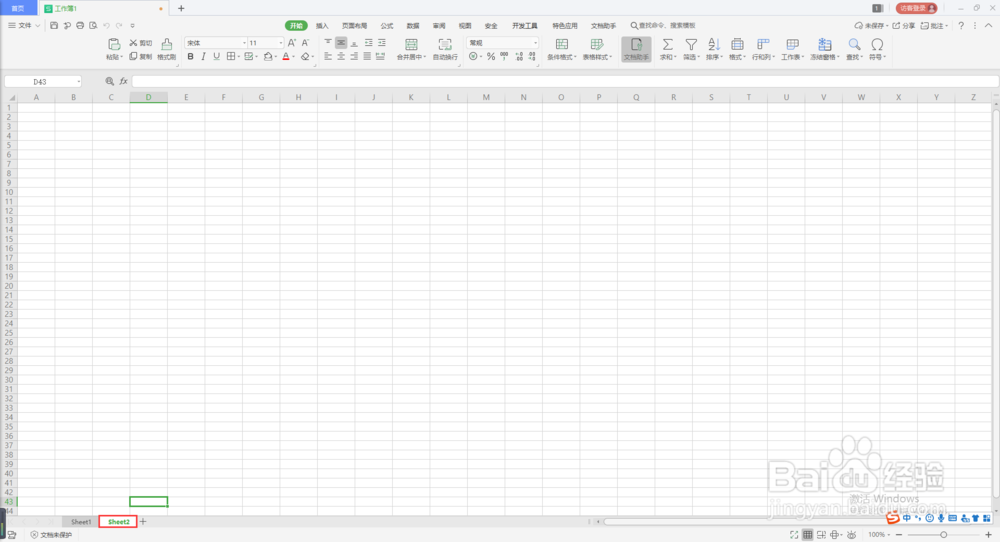Viewport: 1000px width, 542px height.
Task: Click the zoom slider handle
Action: (x=943, y=534)
